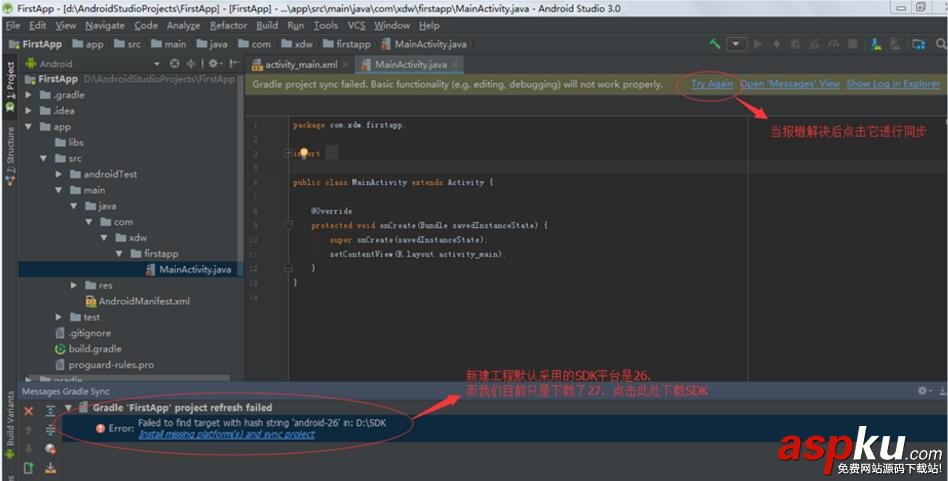
Task: Open the File menu
Action: click(13, 25)
